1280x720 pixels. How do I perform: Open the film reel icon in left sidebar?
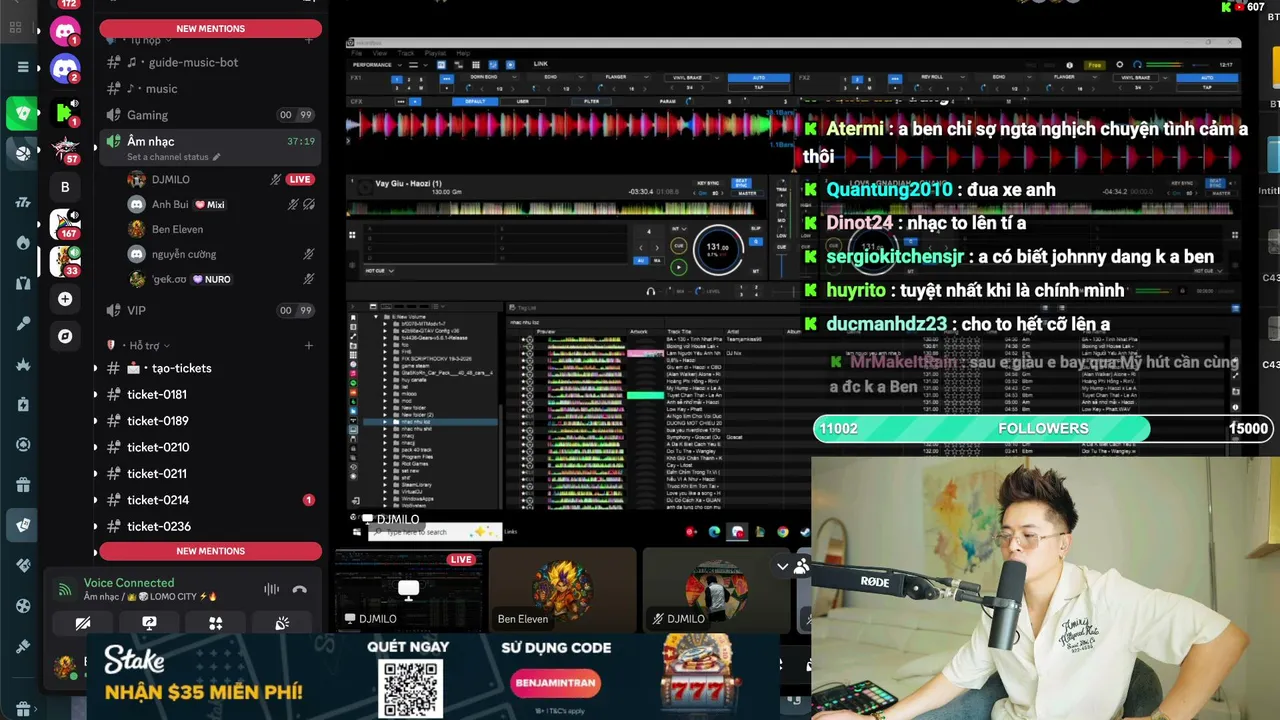pyautogui.click(x=23, y=605)
